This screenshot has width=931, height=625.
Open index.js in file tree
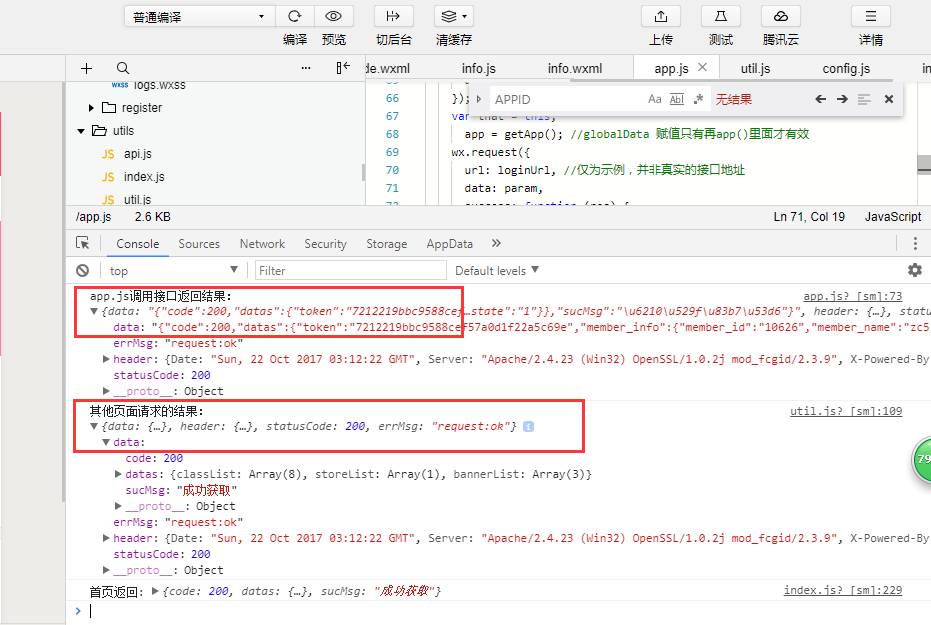click(144, 177)
